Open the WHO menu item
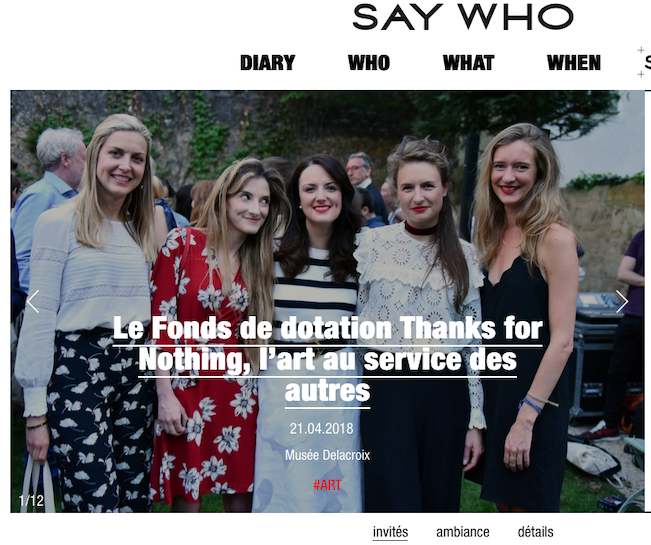 coord(369,63)
